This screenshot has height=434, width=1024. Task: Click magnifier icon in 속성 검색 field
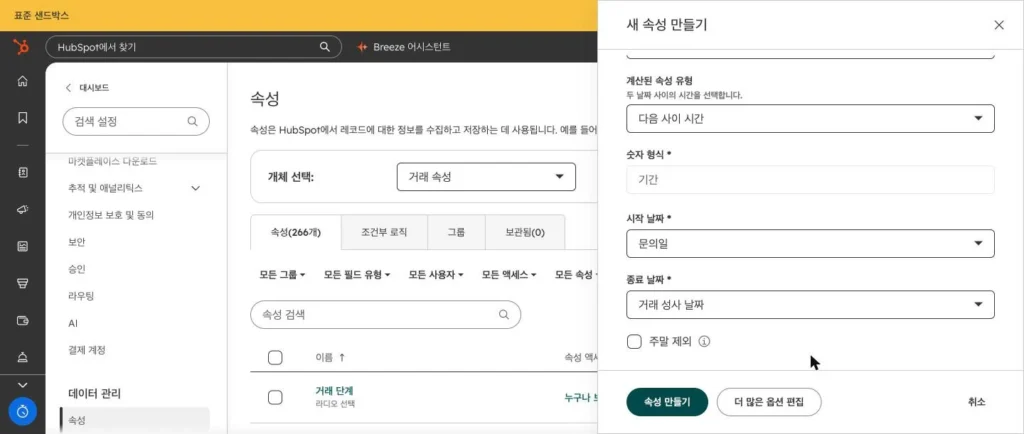(504, 315)
